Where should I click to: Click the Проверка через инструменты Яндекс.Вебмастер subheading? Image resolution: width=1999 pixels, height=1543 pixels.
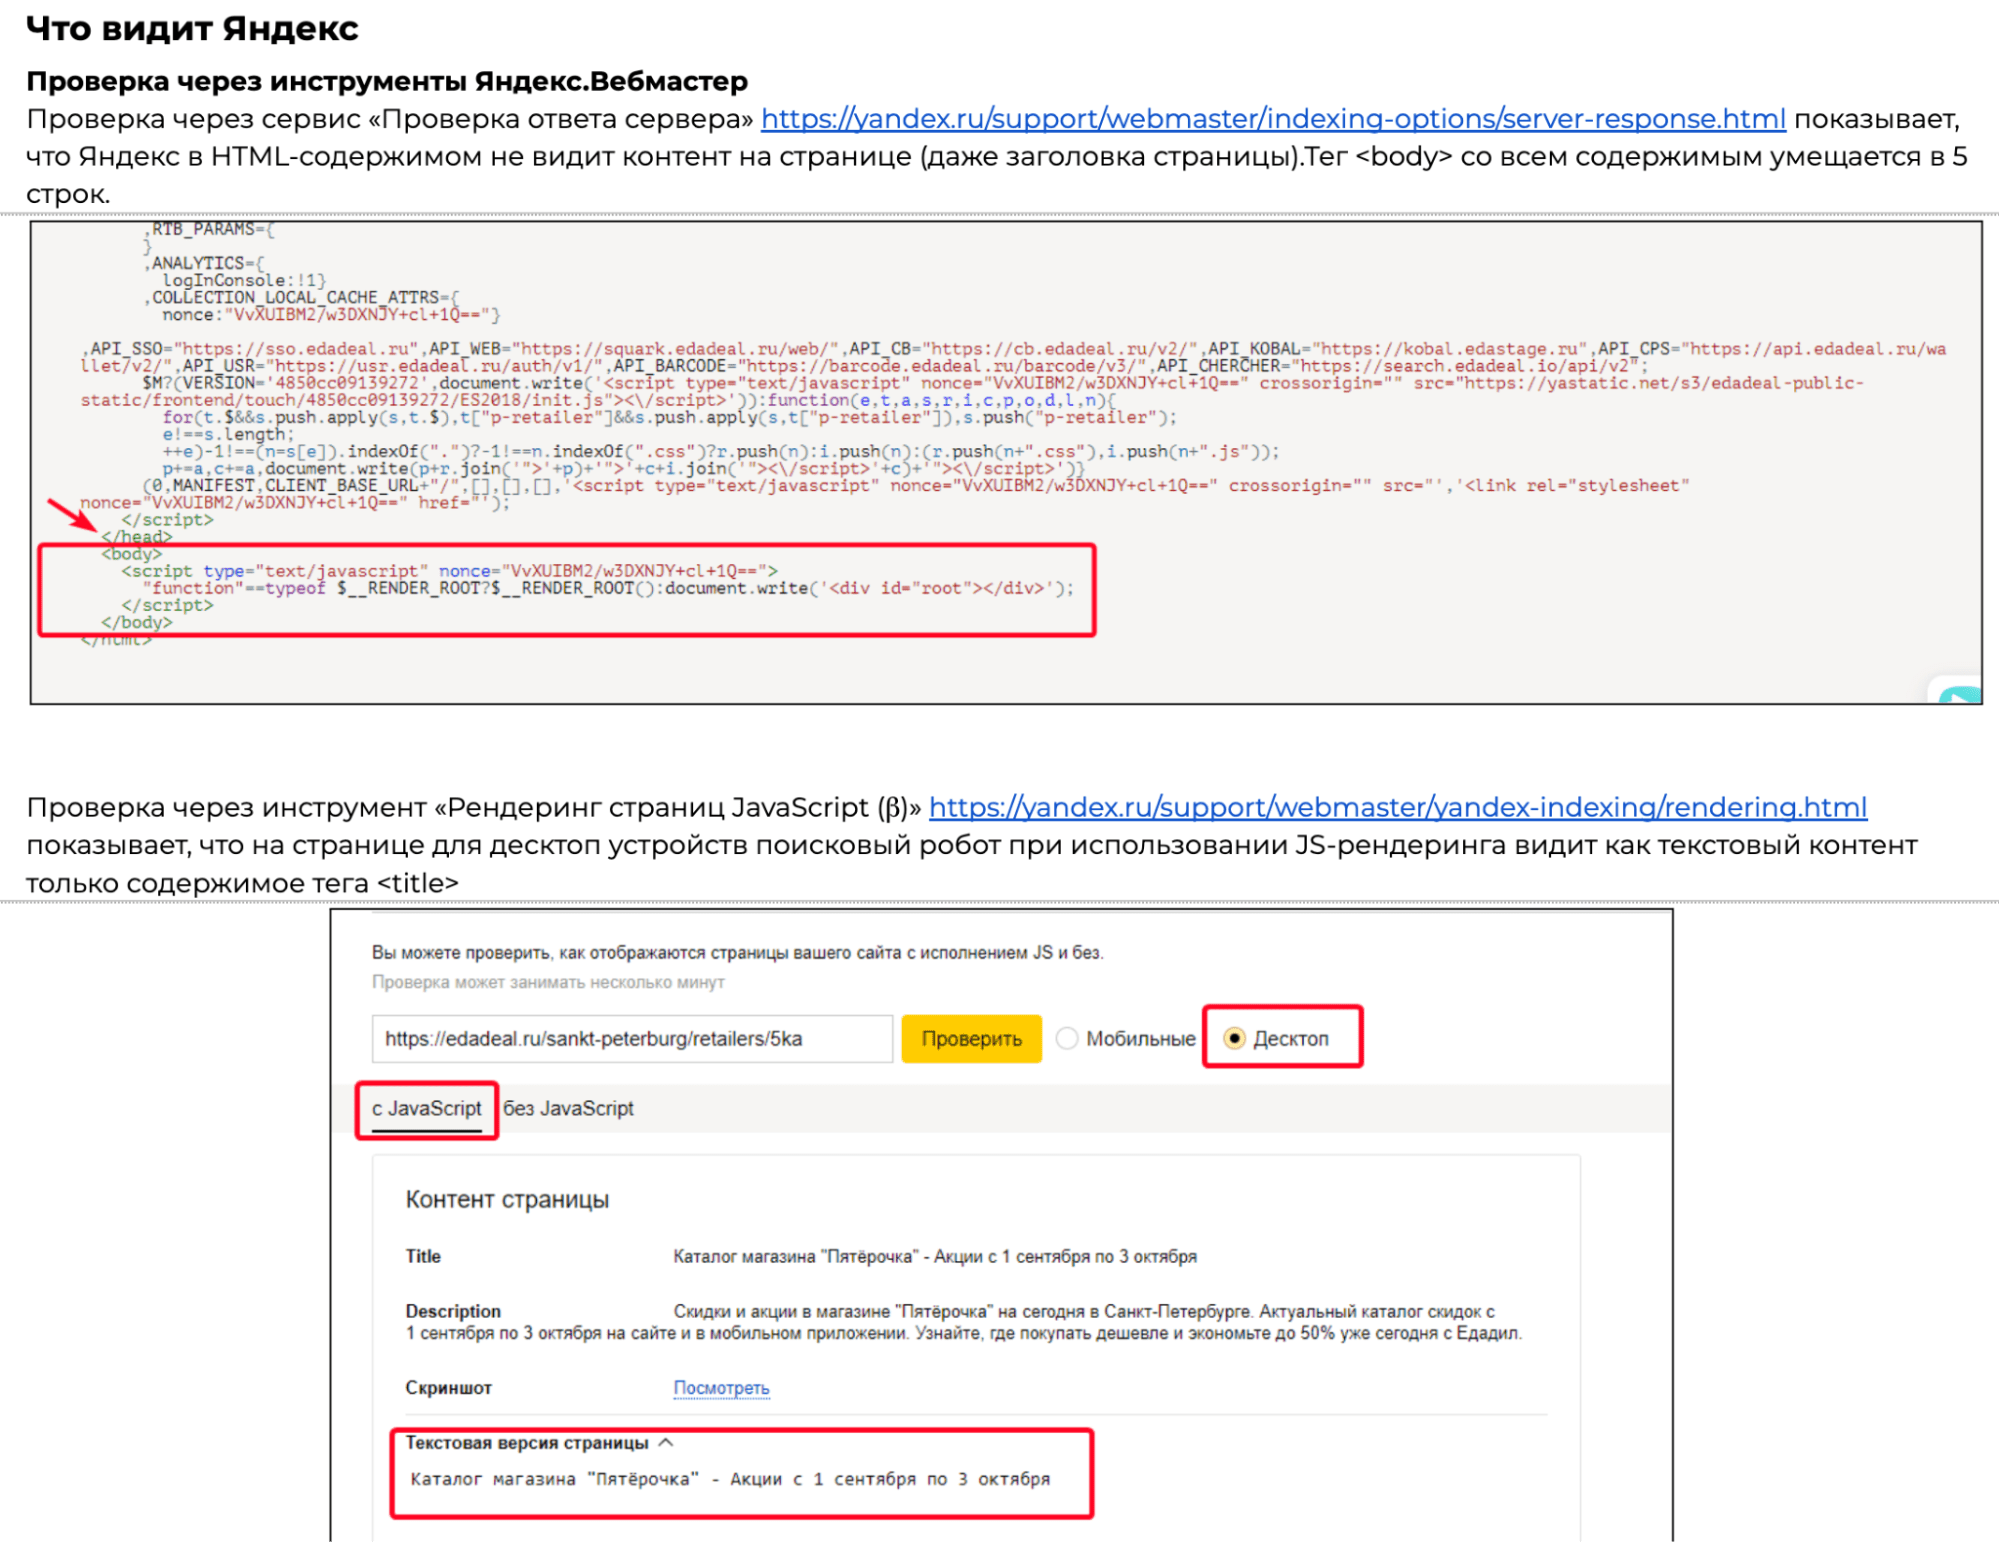[x=387, y=81]
